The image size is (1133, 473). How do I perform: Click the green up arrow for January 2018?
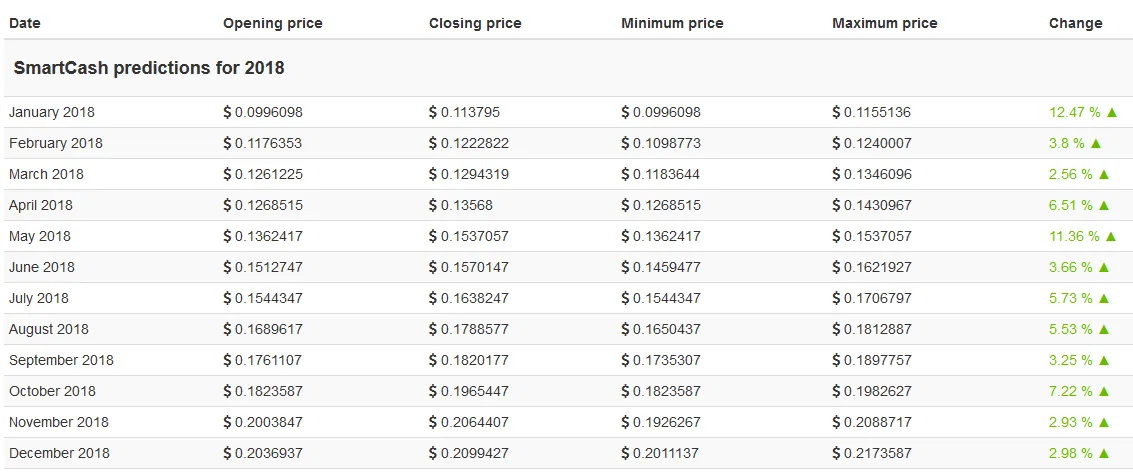[1111, 112]
